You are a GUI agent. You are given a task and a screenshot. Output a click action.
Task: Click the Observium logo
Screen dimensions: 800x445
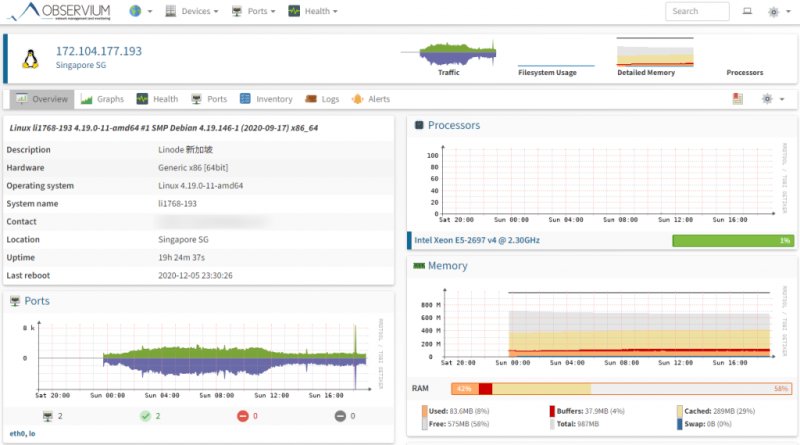click(x=59, y=11)
